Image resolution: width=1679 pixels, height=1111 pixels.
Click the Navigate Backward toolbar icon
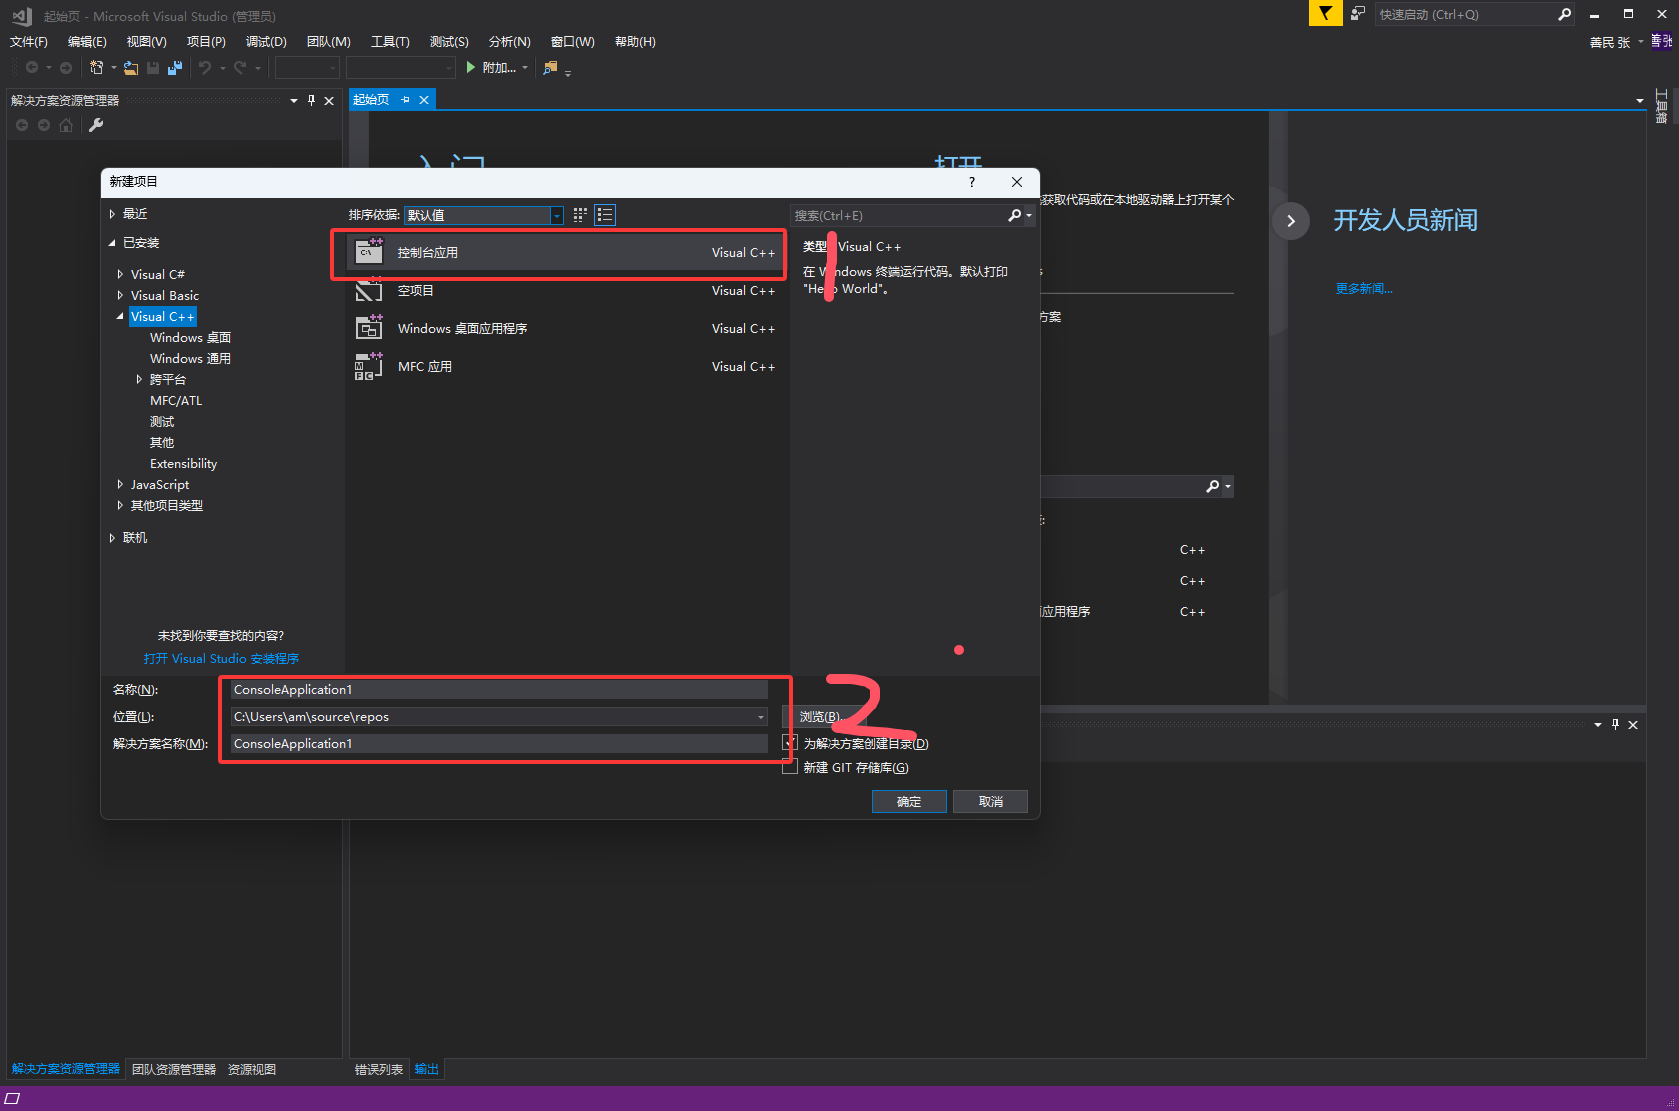(x=32, y=67)
